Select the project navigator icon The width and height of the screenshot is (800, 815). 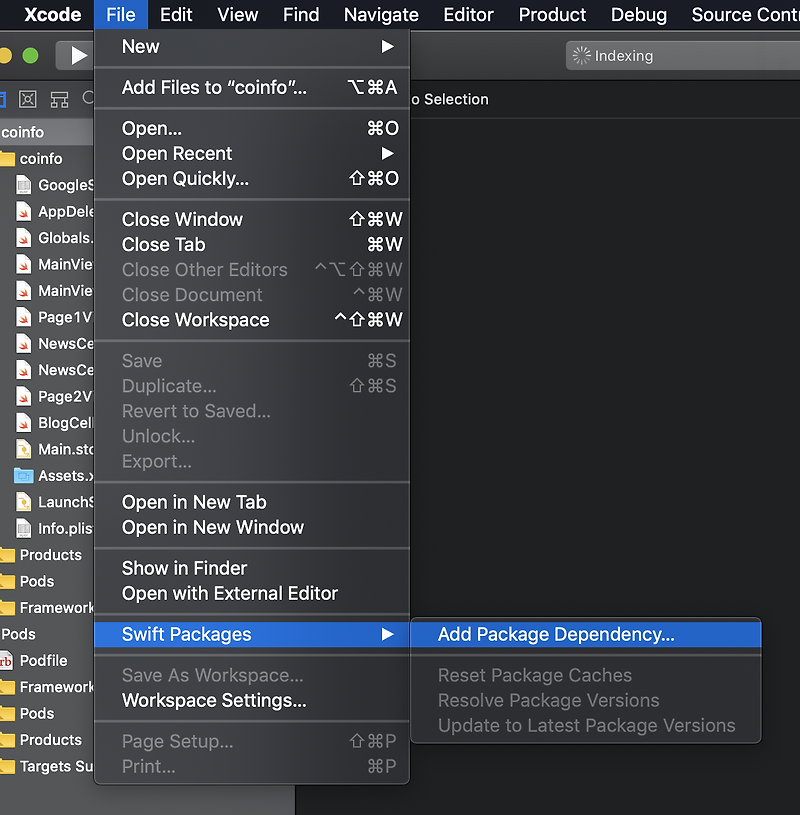pyautogui.click(x=4, y=99)
